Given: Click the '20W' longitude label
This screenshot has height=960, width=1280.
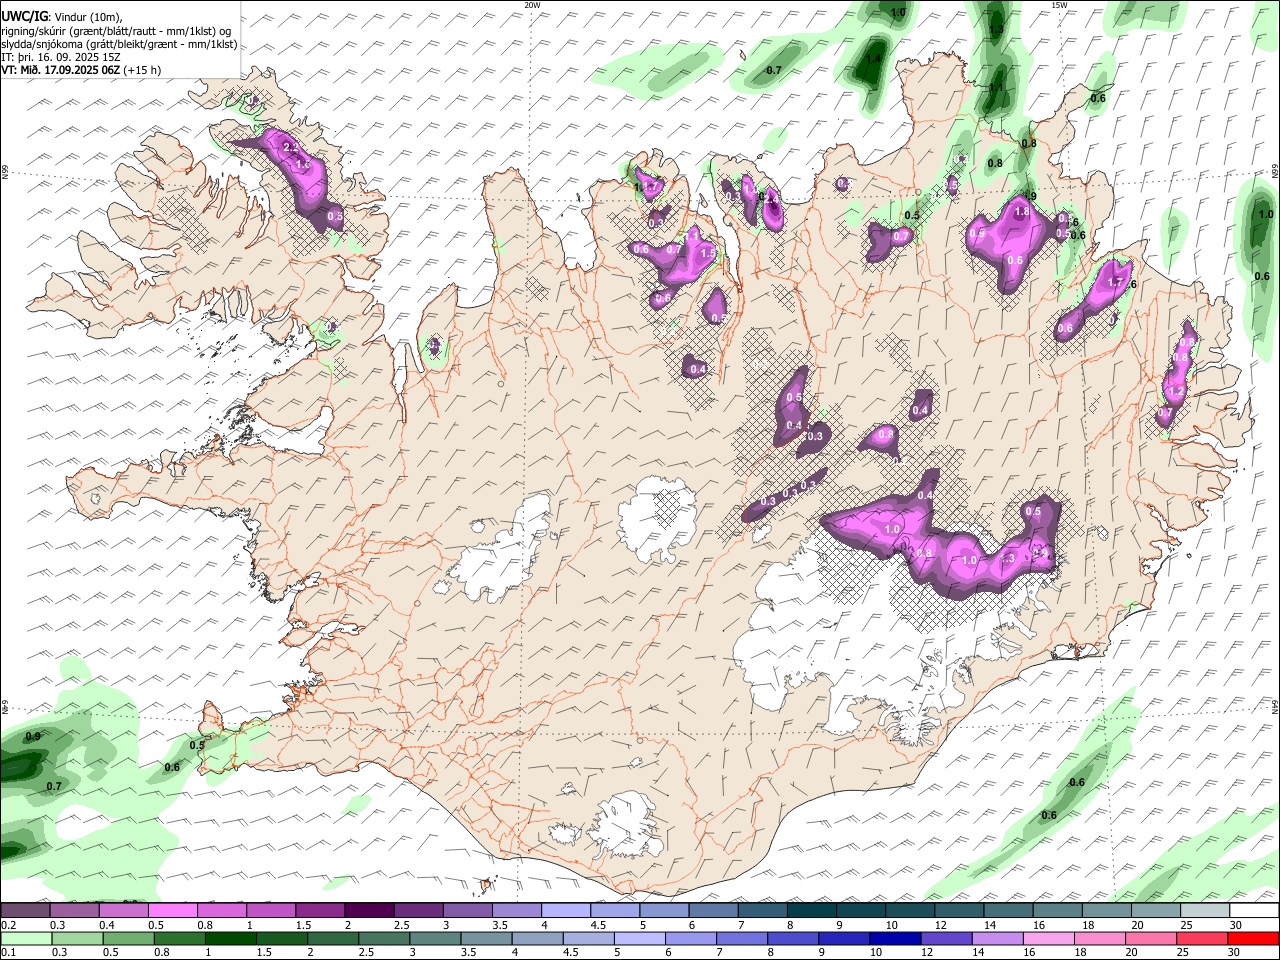Looking at the screenshot, I should (x=532, y=5).
